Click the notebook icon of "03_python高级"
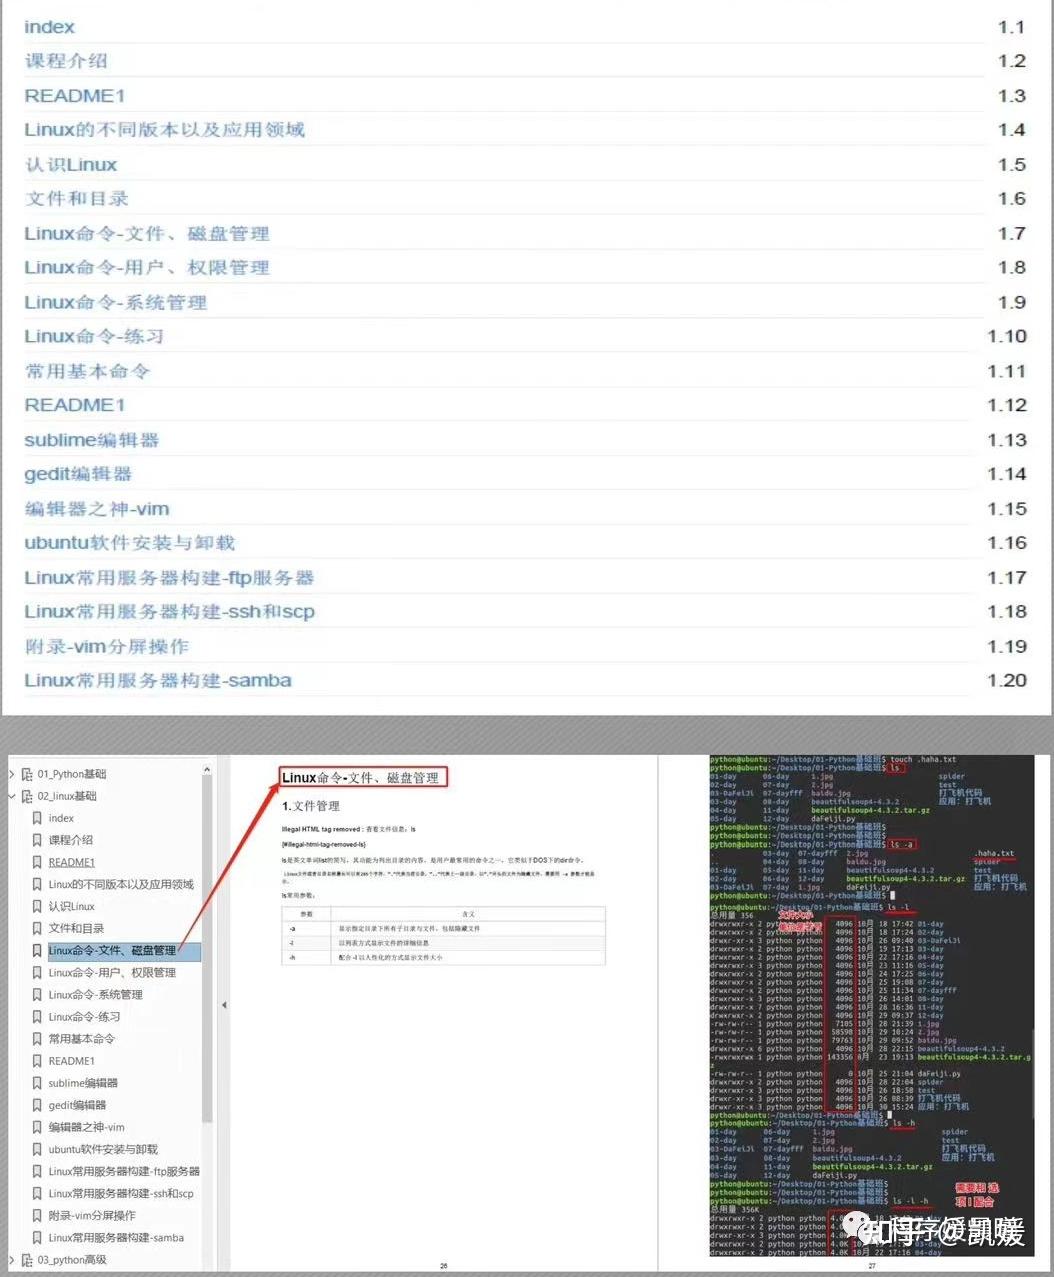Viewport: 1054px width, 1277px height. [x=27, y=1259]
